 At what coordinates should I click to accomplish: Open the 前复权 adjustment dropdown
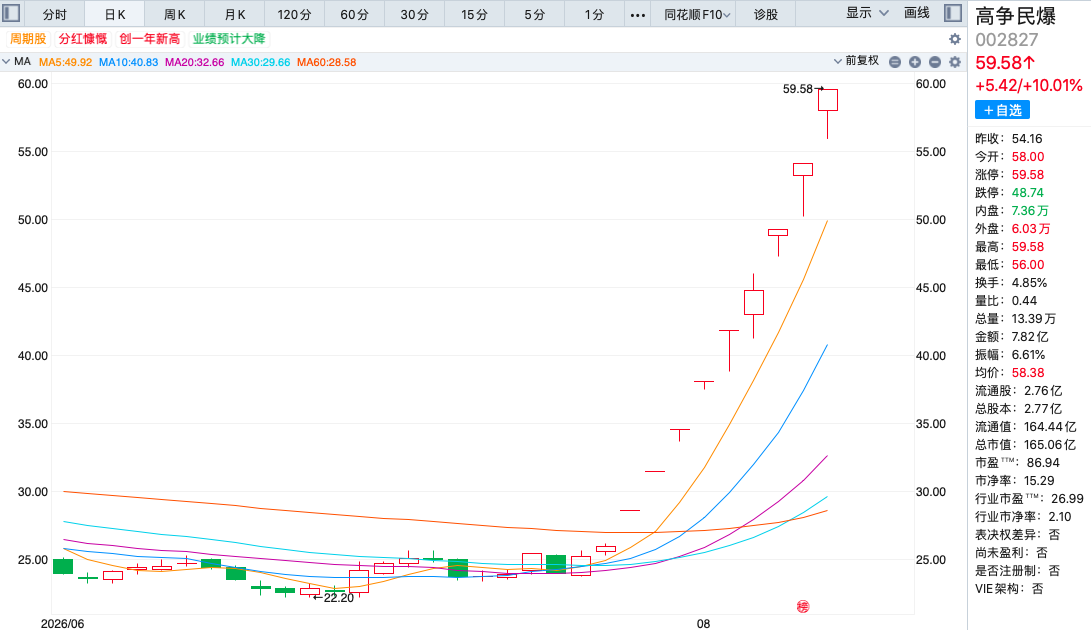click(857, 61)
